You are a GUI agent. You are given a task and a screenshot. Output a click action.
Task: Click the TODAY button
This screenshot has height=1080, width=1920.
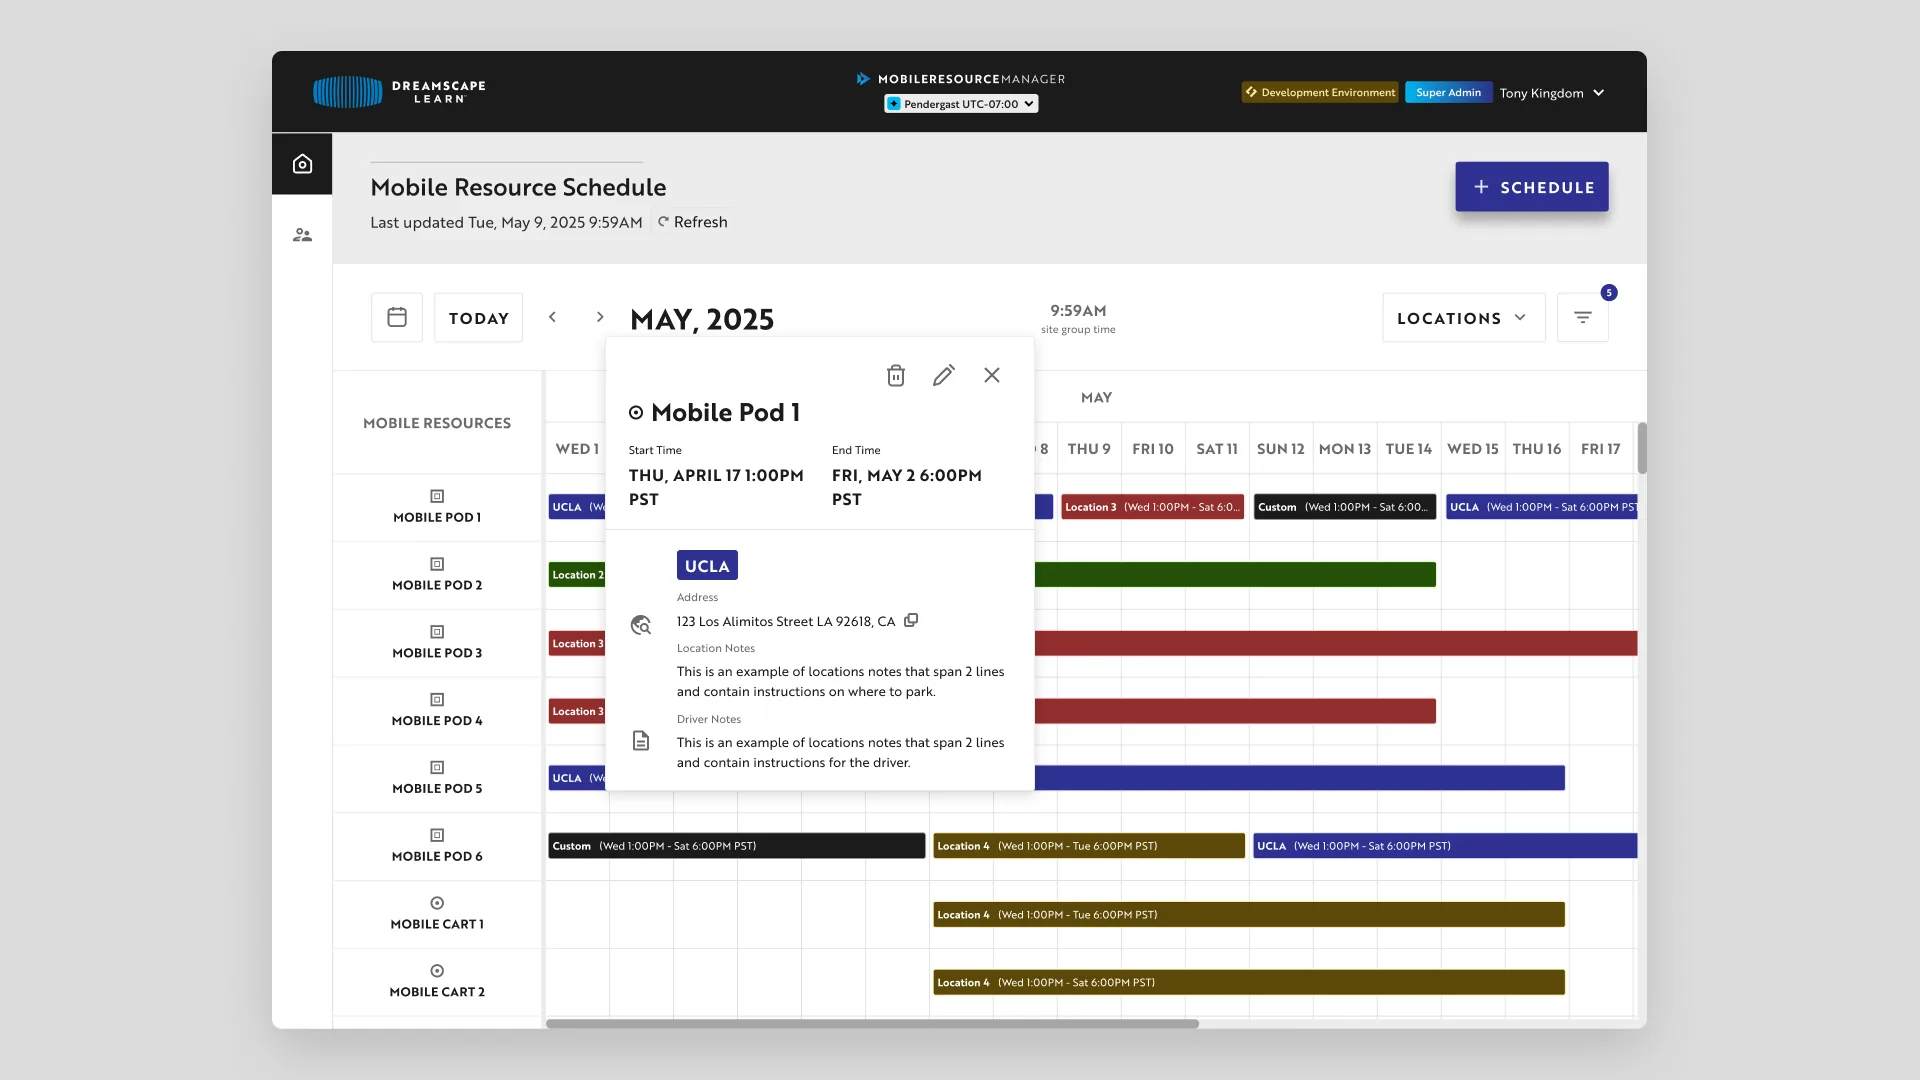coord(478,318)
